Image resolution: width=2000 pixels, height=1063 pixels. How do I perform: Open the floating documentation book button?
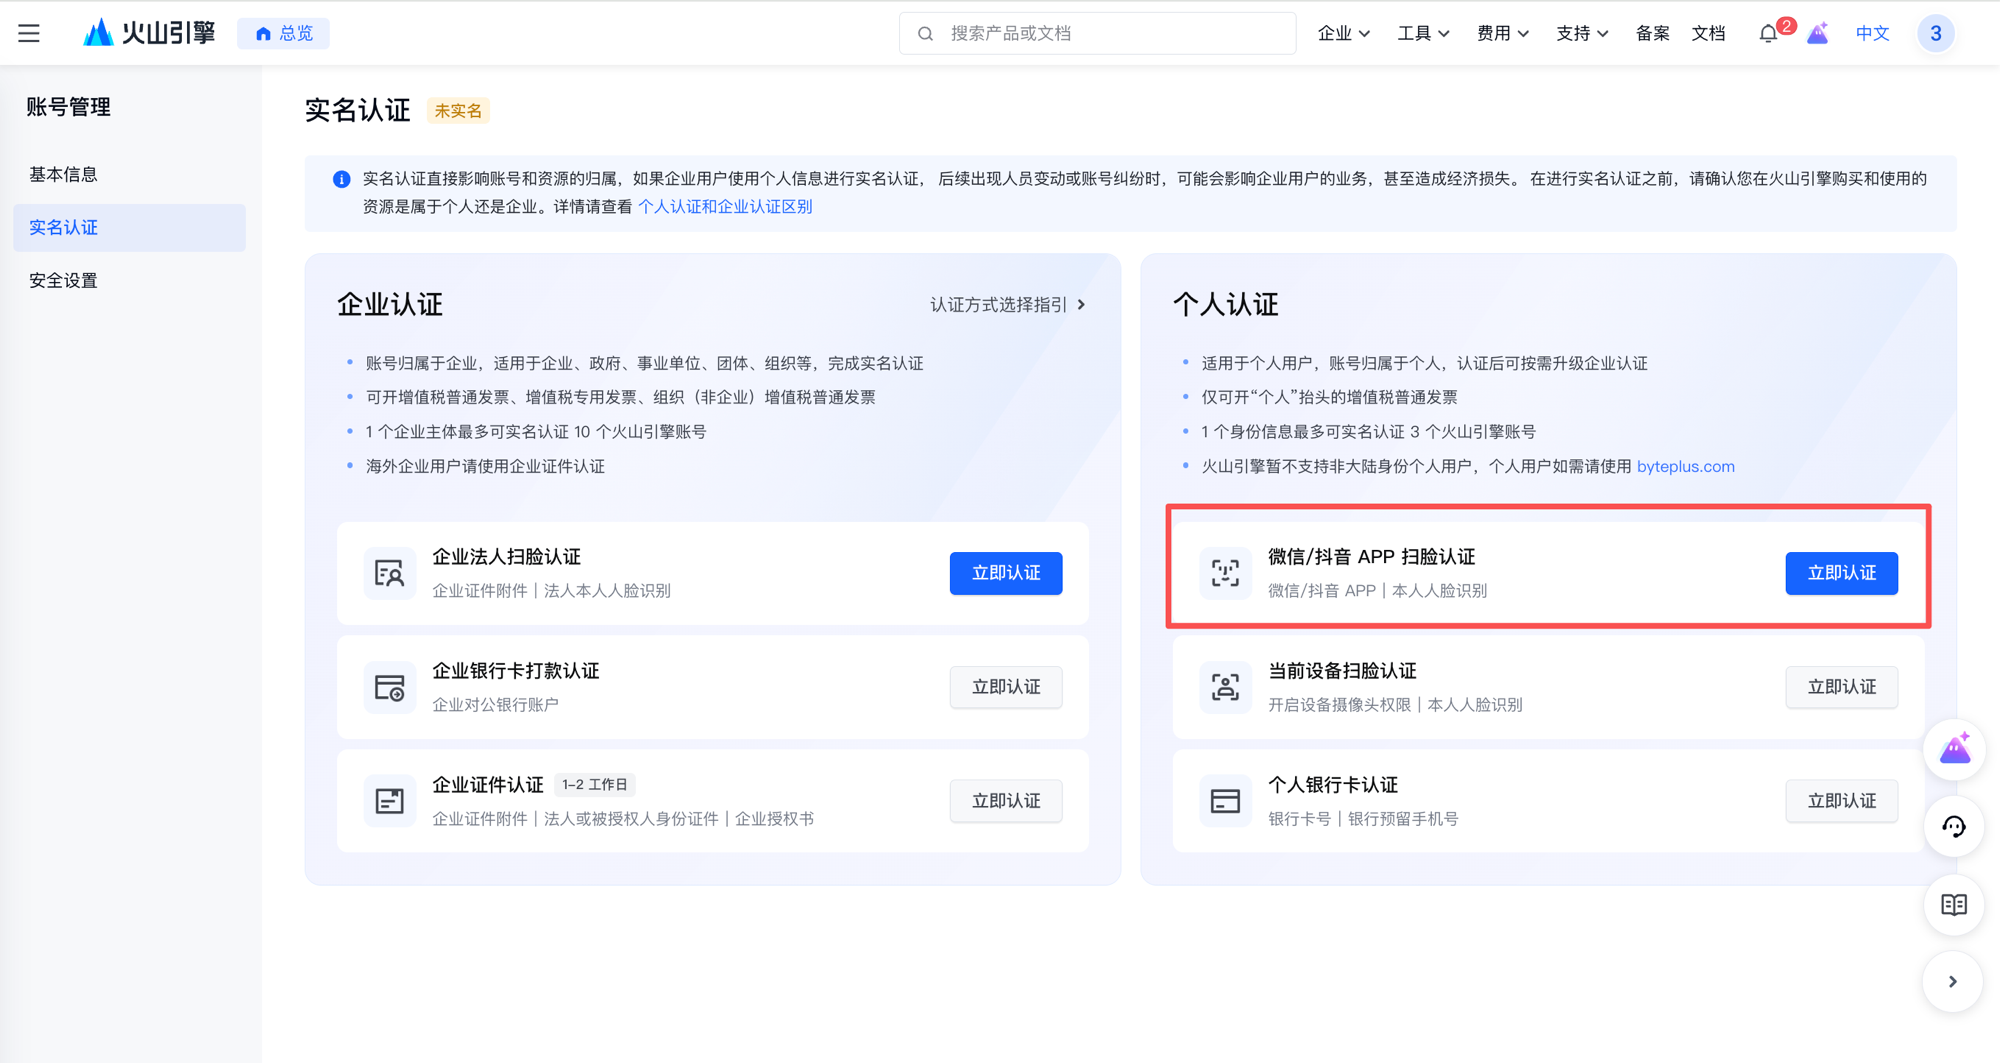[1954, 905]
